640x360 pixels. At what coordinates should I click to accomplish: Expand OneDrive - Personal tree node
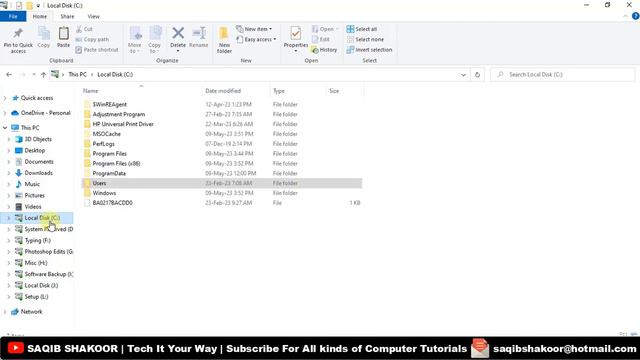pyautogui.click(x=5, y=113)
